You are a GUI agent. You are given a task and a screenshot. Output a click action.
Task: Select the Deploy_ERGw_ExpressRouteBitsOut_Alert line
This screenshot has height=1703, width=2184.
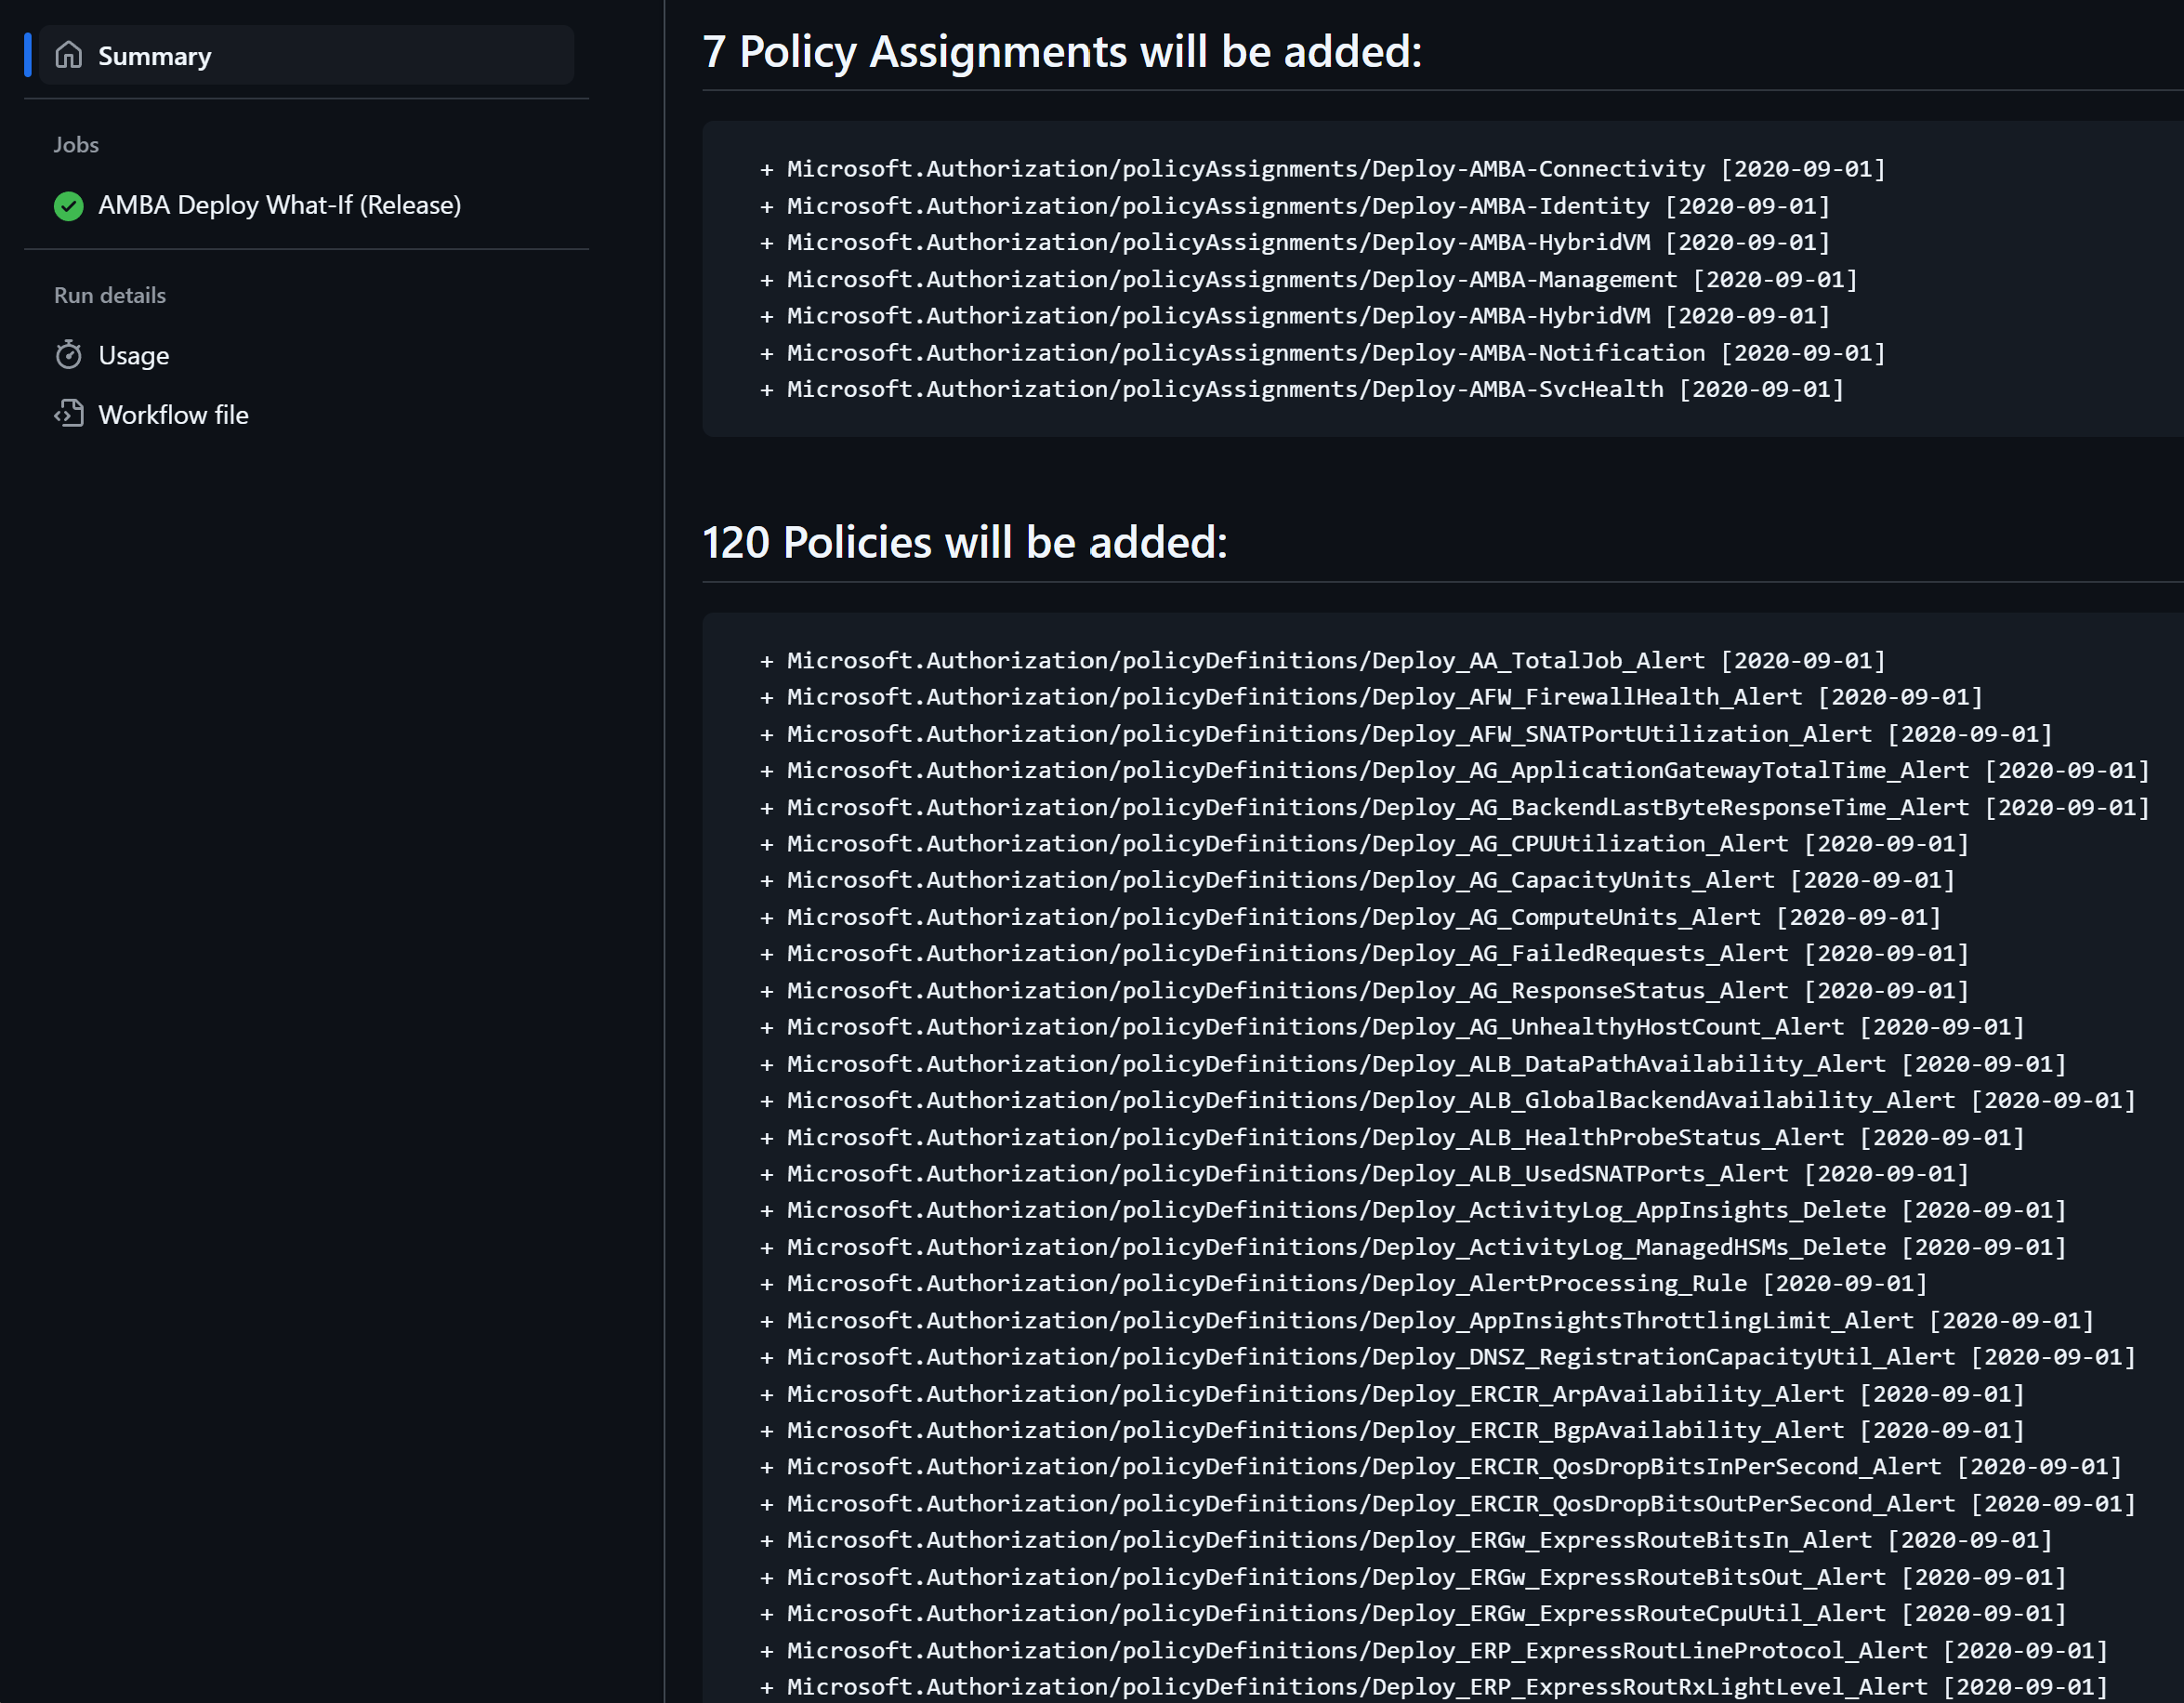click(1413, 1577)
